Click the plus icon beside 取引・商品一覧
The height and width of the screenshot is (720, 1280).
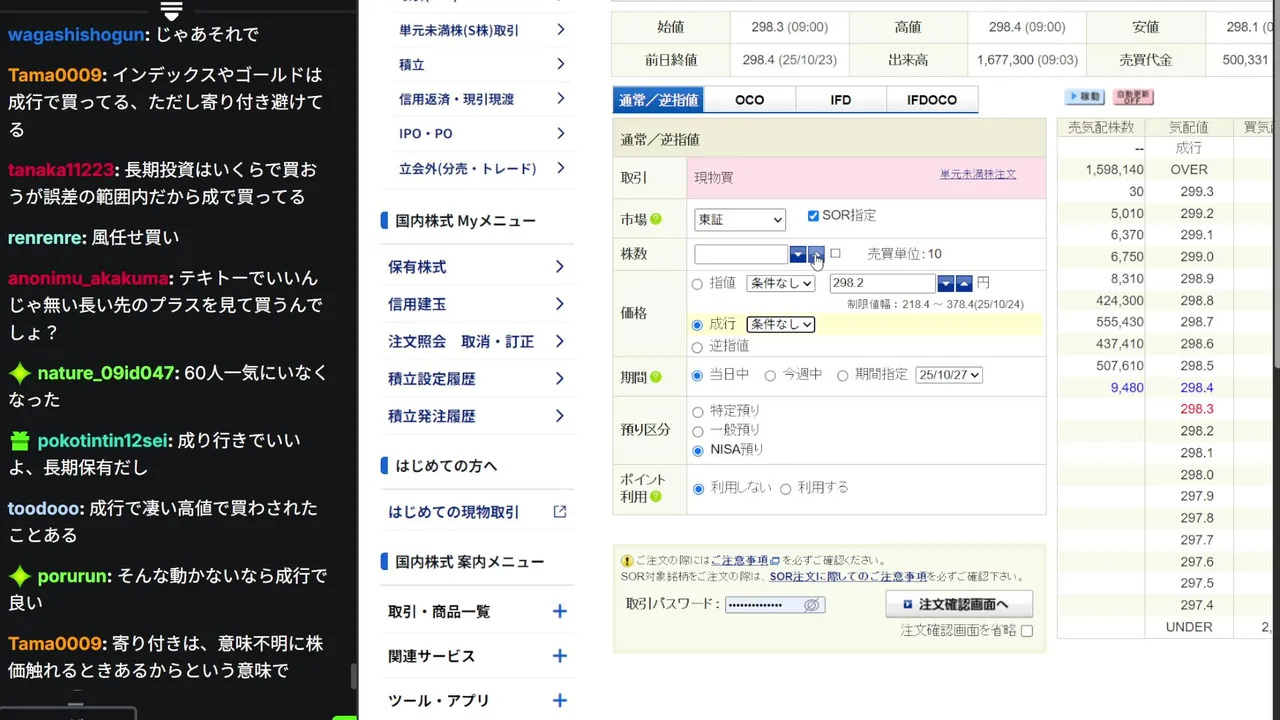tap(560, 611)
